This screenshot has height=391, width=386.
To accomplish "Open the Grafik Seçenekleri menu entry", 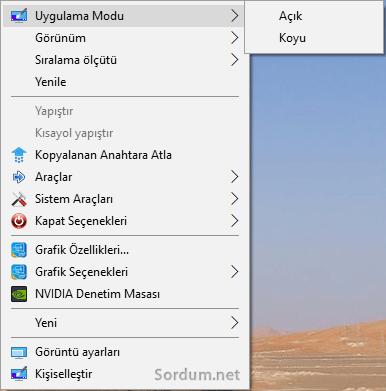I will coord(125,272).
